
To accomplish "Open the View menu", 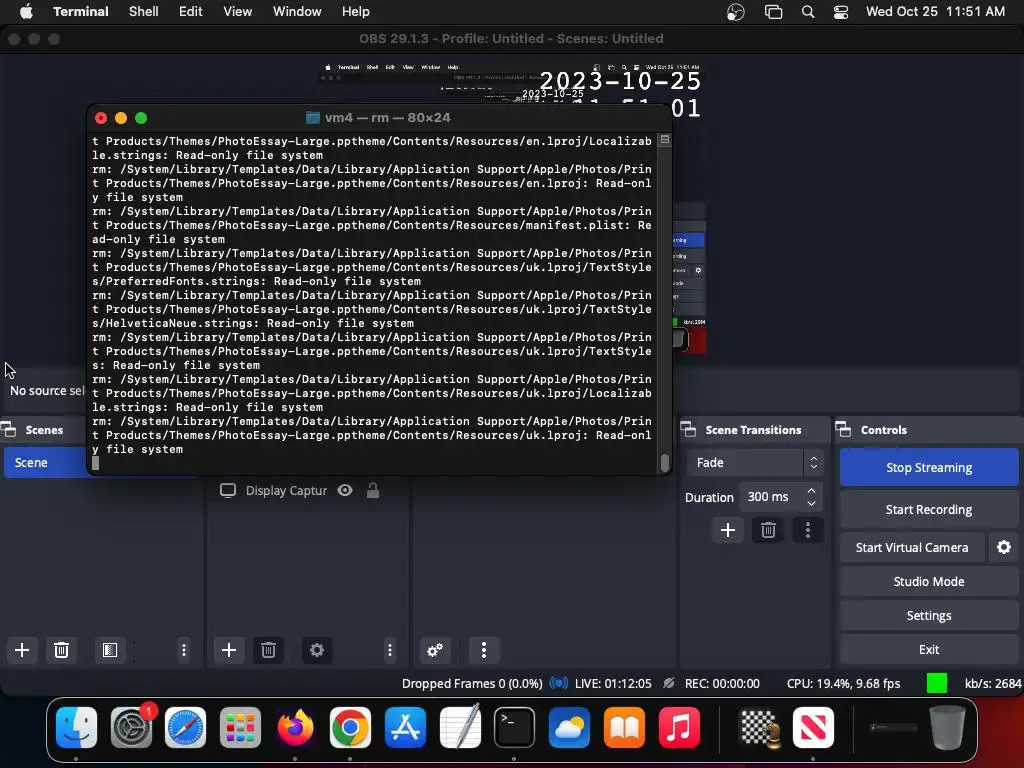I will point(237,11).
